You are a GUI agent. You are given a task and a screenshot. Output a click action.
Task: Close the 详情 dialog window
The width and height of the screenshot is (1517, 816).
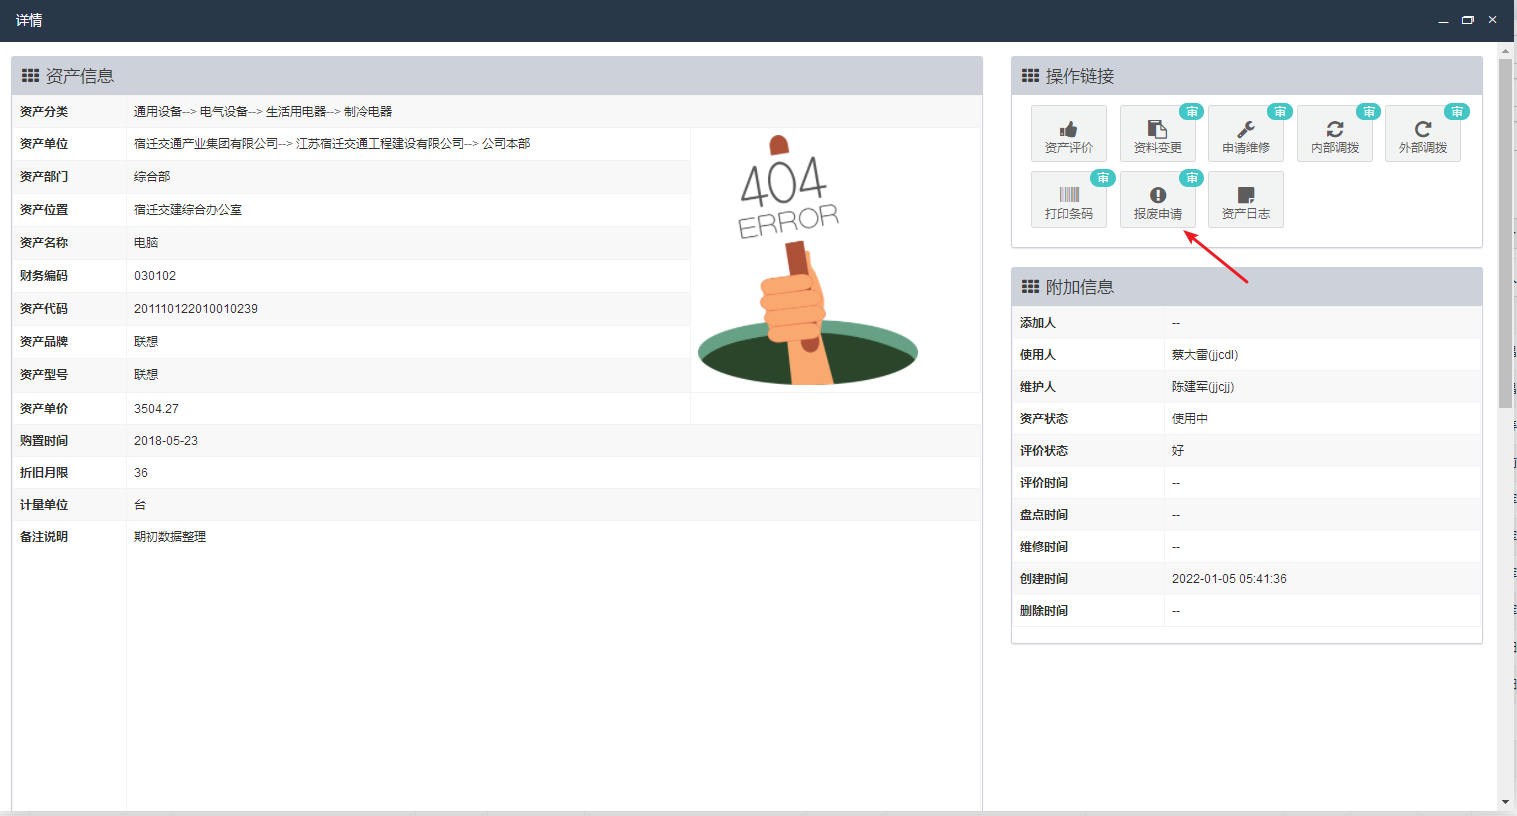click(1492, 20)
